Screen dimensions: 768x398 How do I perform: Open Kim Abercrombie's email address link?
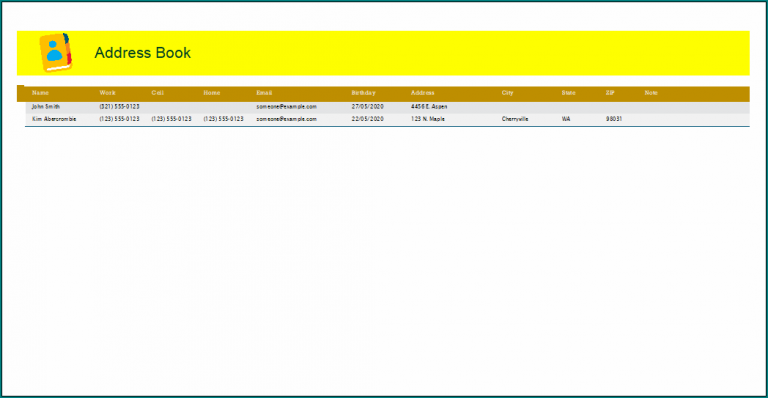coord(287,119)
